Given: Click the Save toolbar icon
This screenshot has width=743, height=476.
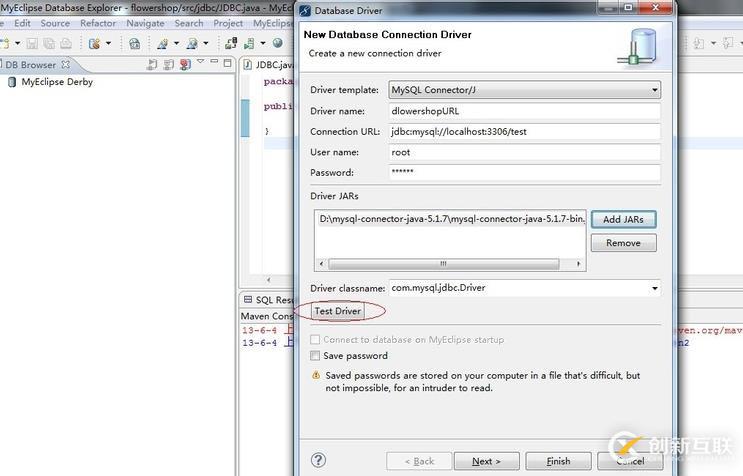Looking at the screenshot, I should pyautogui.click(x=32, y=44).
